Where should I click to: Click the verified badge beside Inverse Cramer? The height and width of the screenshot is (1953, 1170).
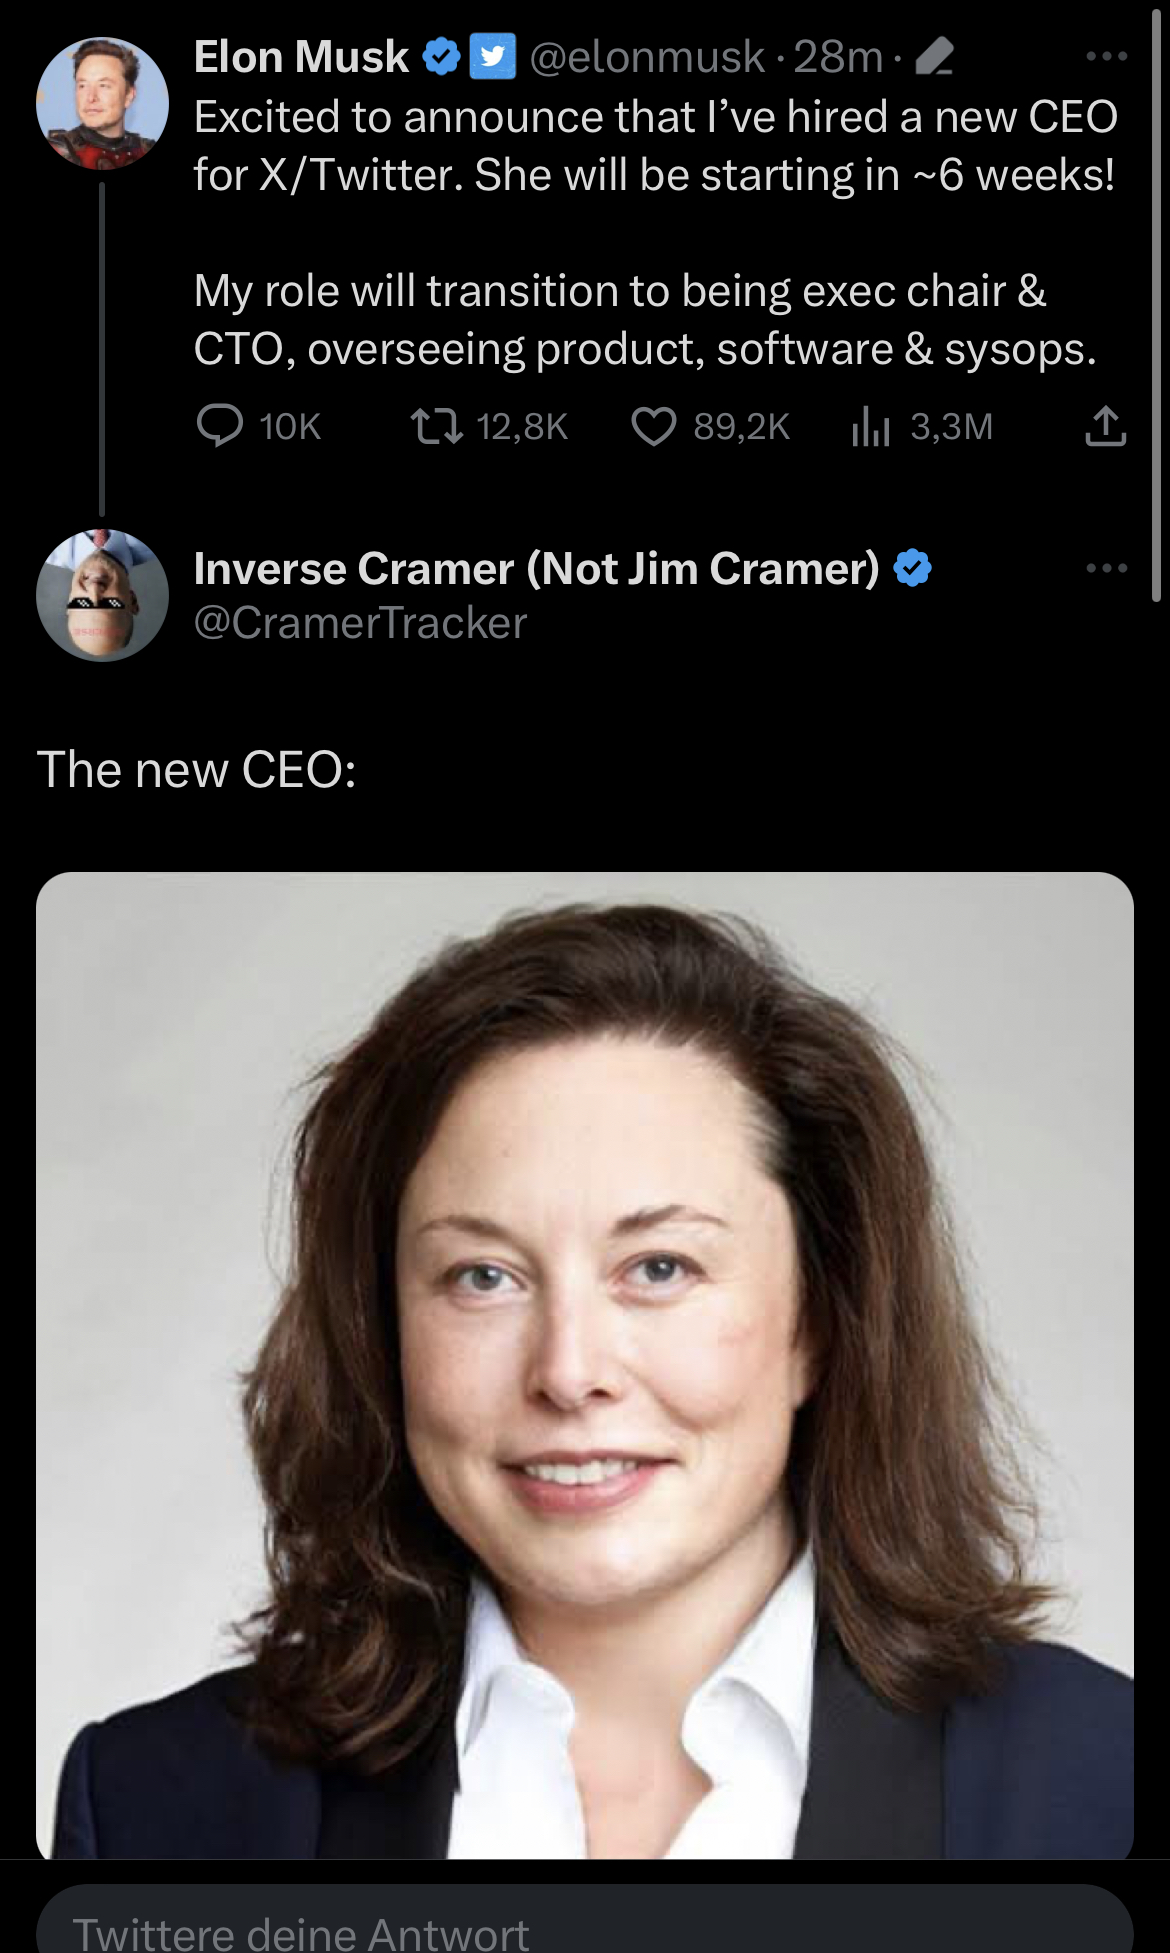point(912,568)
